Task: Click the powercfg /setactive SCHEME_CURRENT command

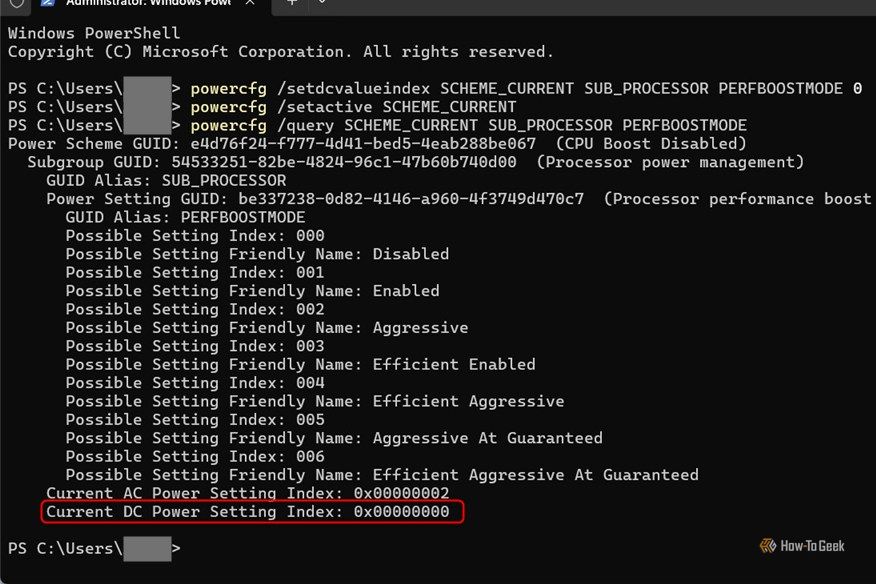Action: 353,107
